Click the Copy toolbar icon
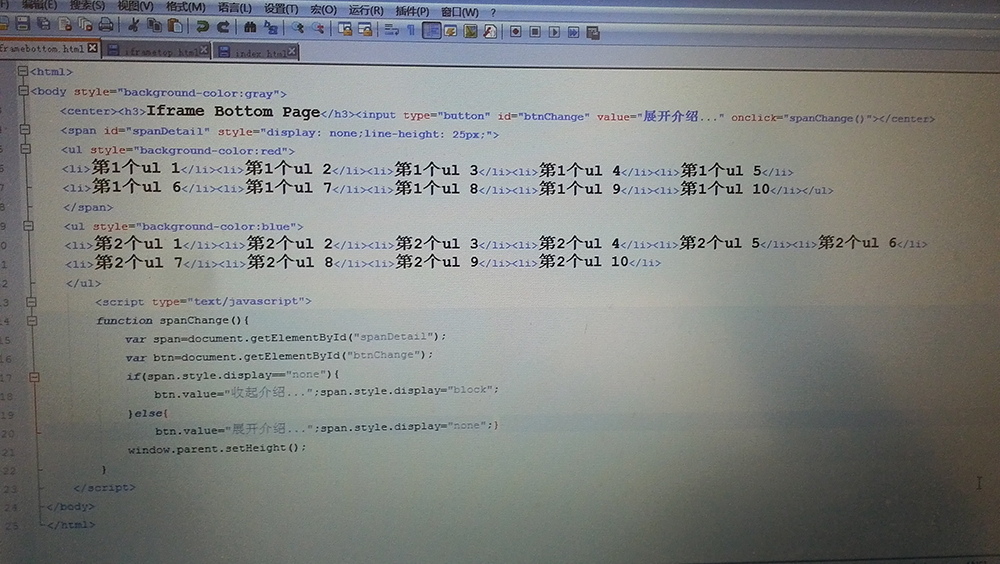This screenshot has height=564, width=1000. [154, 25]
